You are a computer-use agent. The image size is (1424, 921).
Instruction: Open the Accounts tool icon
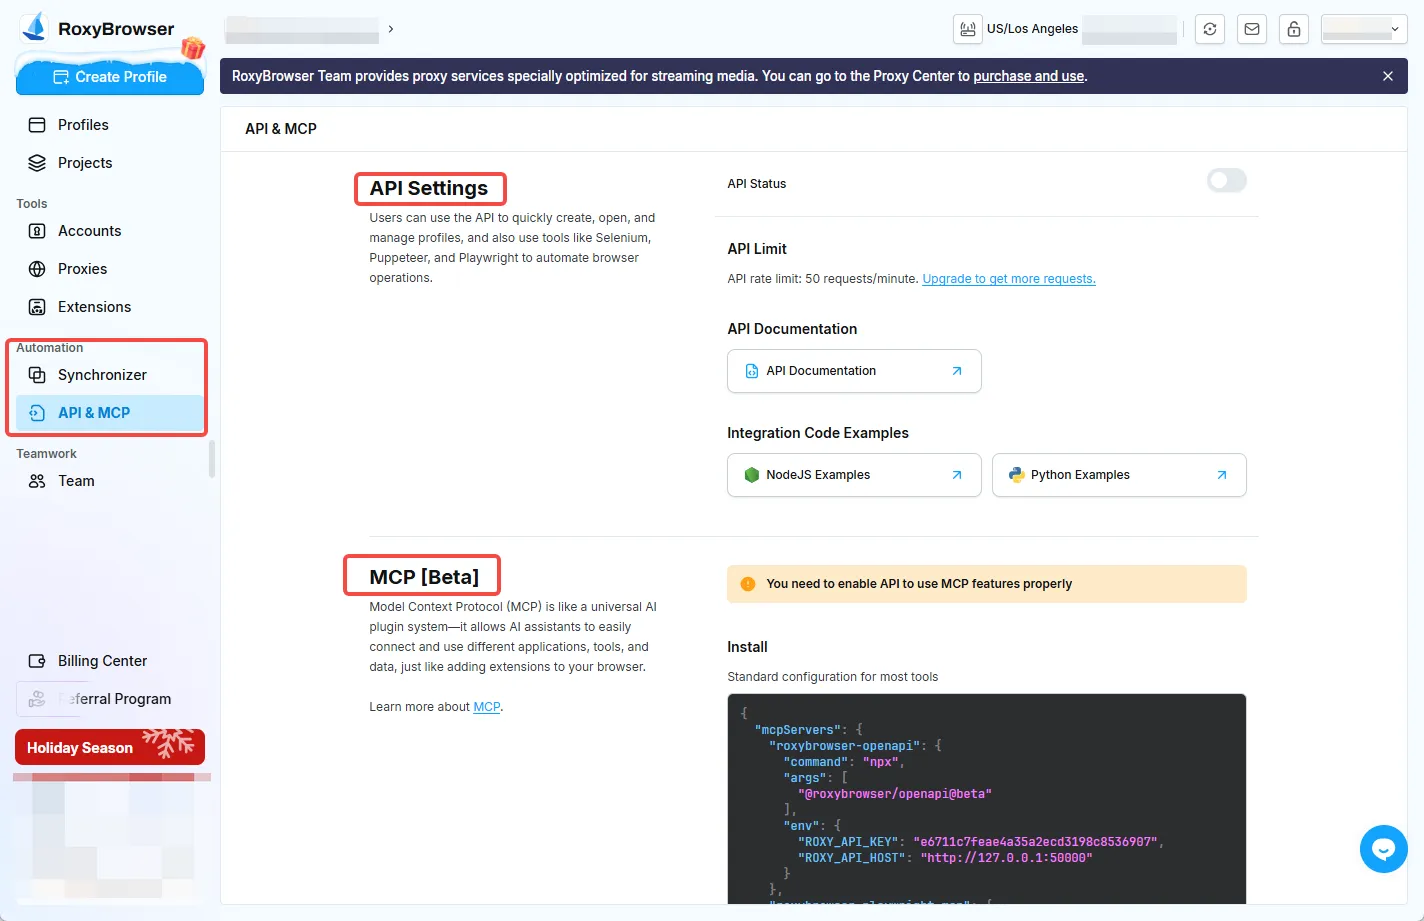[38, 230]
